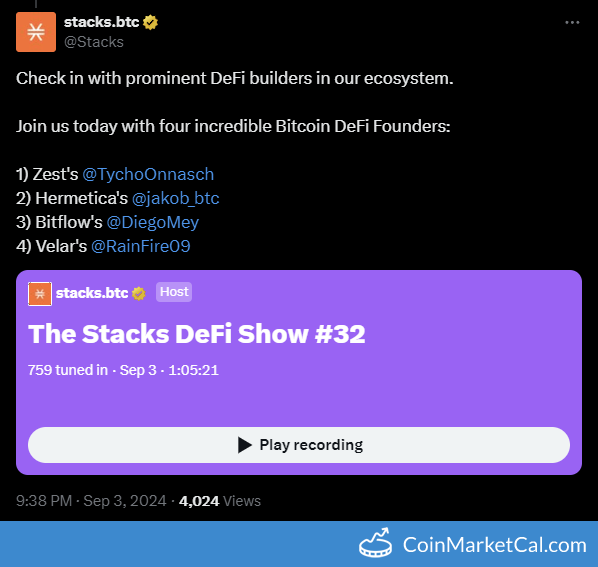Open the CoinMarketCal.com watermark text
Screen dimensions: 598x567
click(495, 545)
